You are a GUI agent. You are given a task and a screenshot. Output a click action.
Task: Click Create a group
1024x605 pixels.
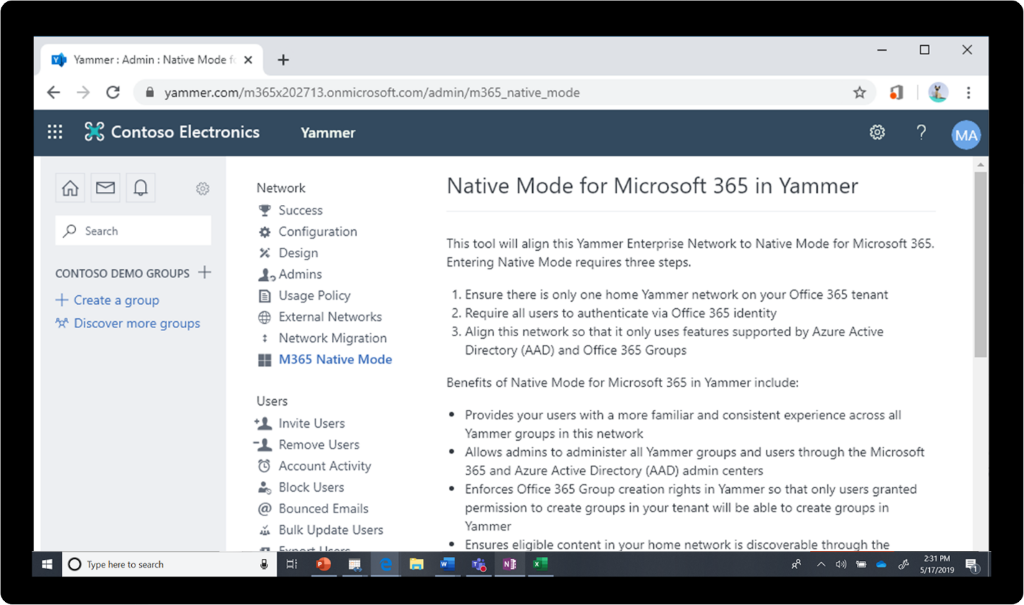coord(107,299)
